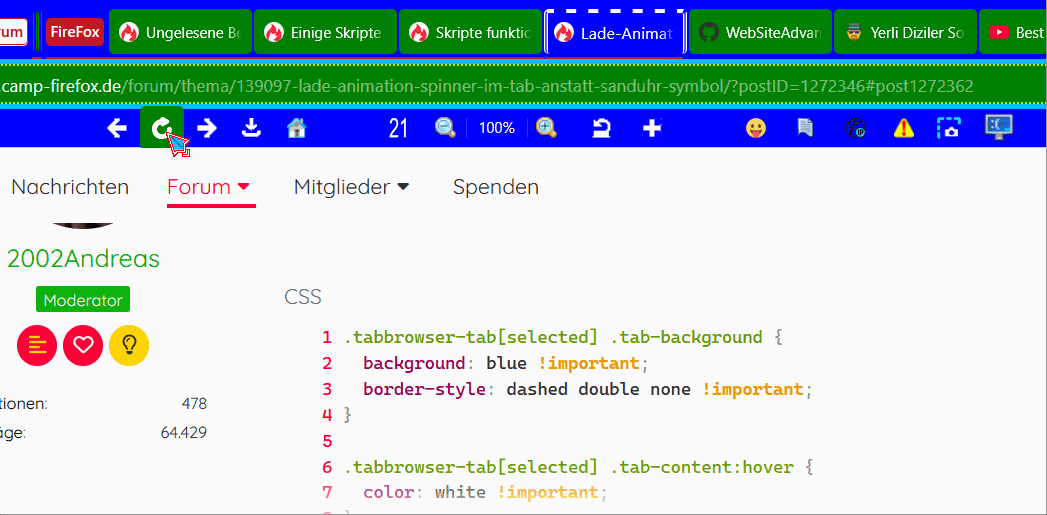The height and width of the screenshot is (515, 1047).
Task: Click the fire favicon on Ungelesene tab
Action: (129, 32)
